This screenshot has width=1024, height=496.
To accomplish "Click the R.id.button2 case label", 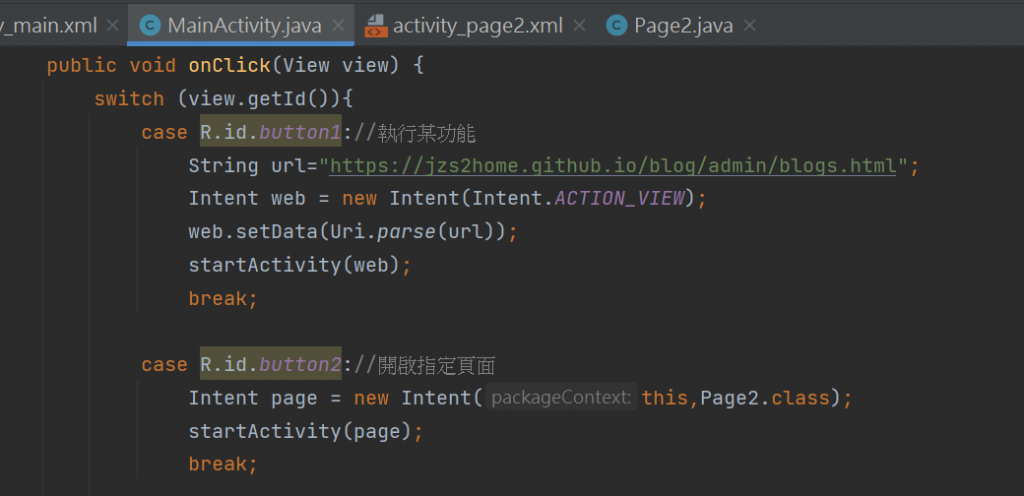I will (x=270, y=364).
